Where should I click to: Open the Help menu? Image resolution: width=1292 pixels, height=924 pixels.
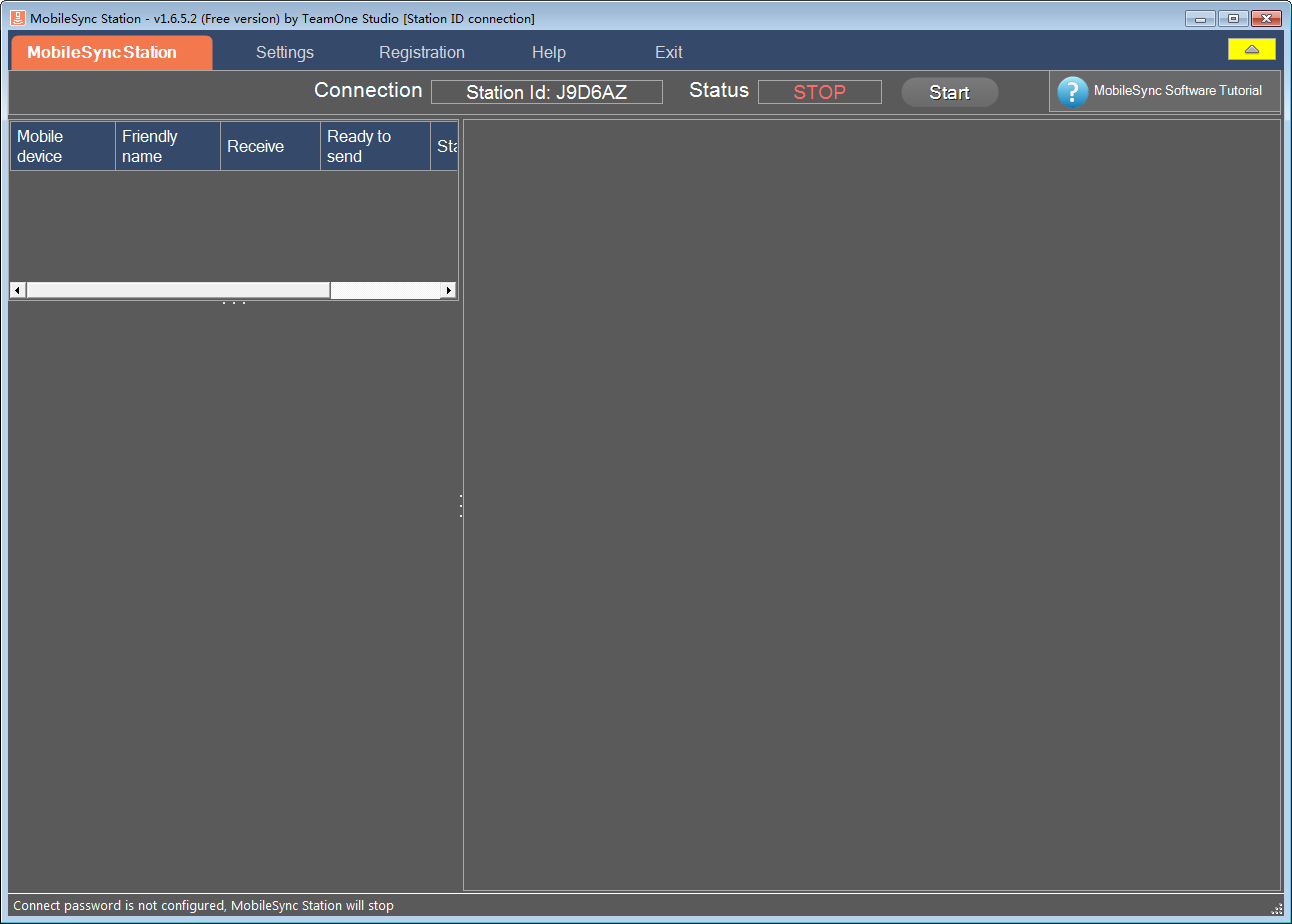pos(549,53)
